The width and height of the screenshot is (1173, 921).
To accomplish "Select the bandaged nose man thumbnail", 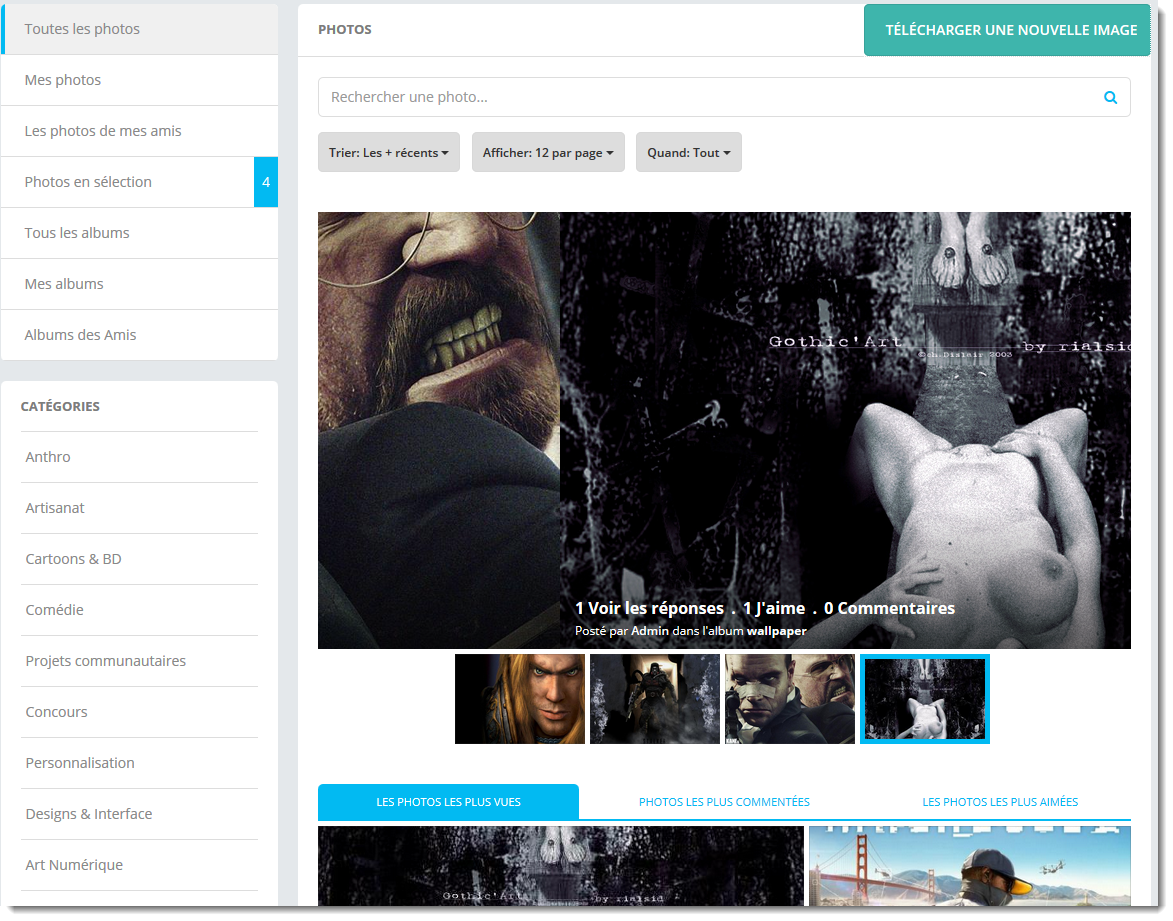I will click(x=789, y=699).
